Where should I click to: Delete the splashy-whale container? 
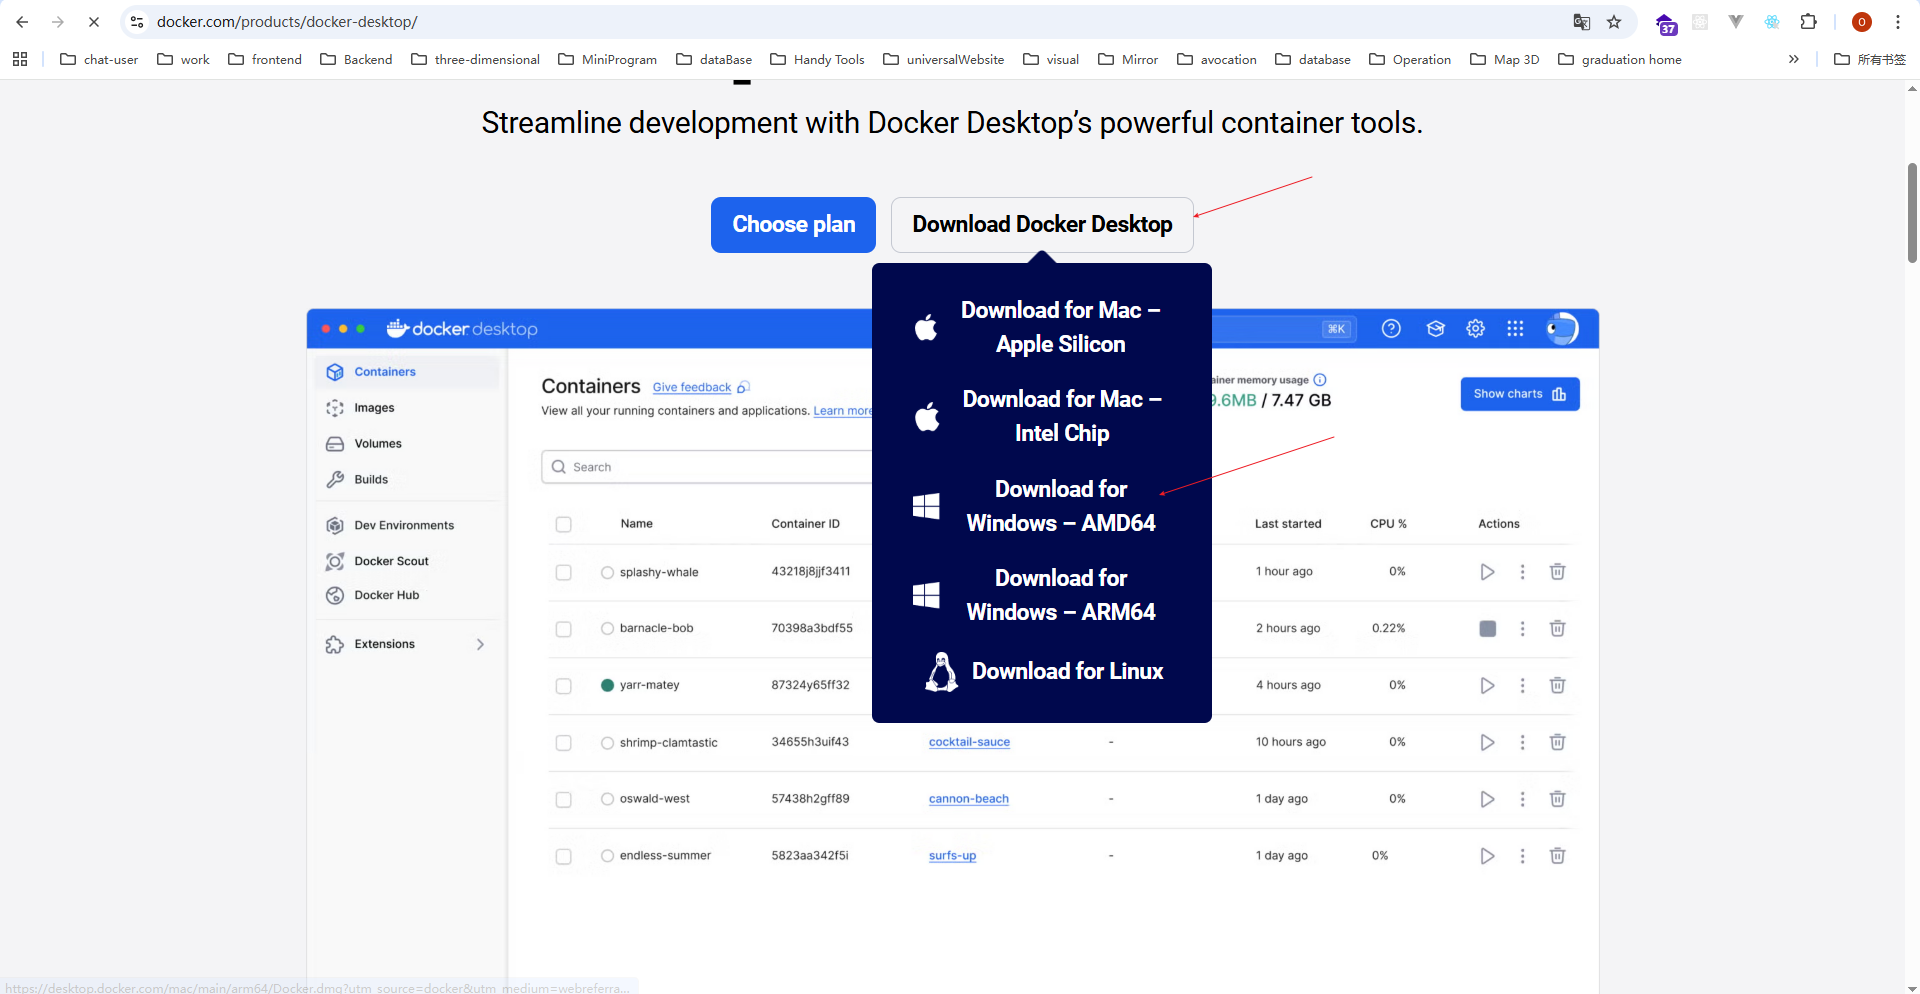[x=1557, y=572]
